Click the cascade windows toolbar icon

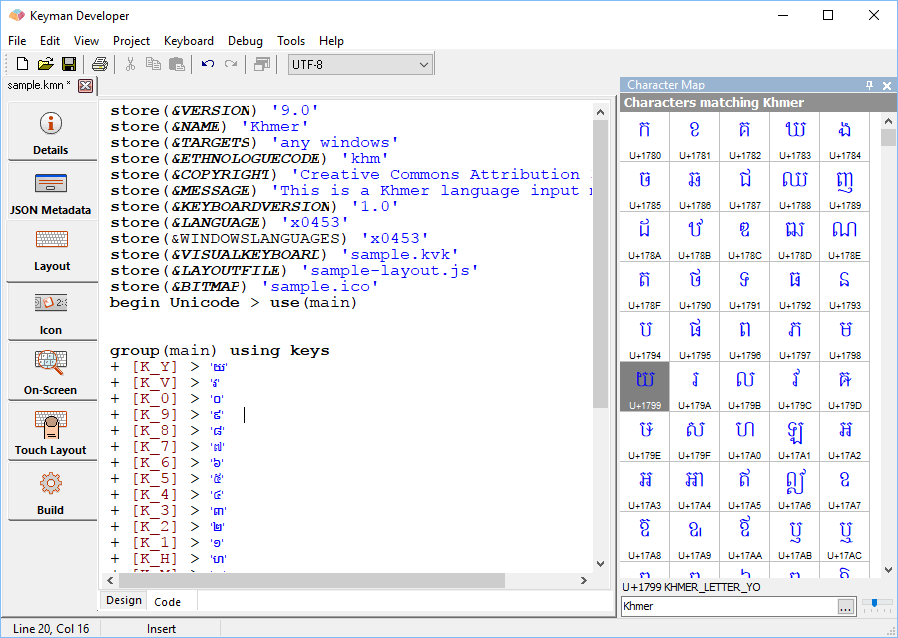click(262, 64)
